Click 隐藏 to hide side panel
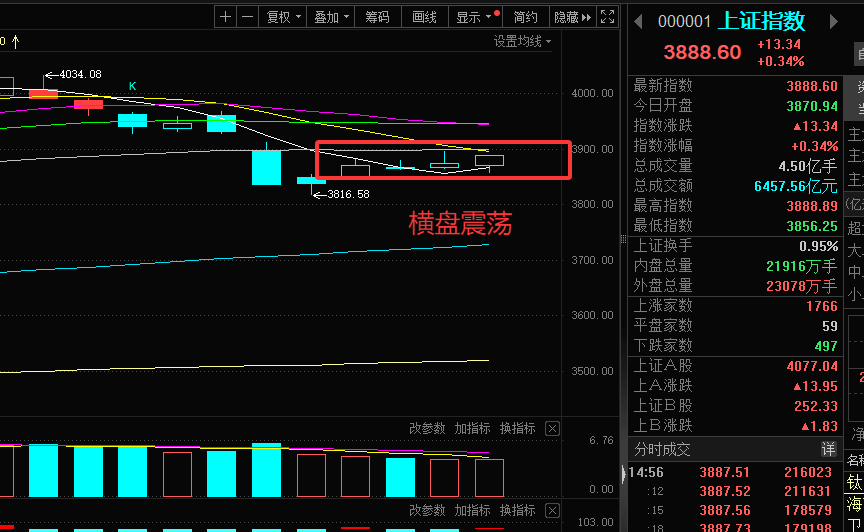The image size is (864, 532). pos(573,17)
